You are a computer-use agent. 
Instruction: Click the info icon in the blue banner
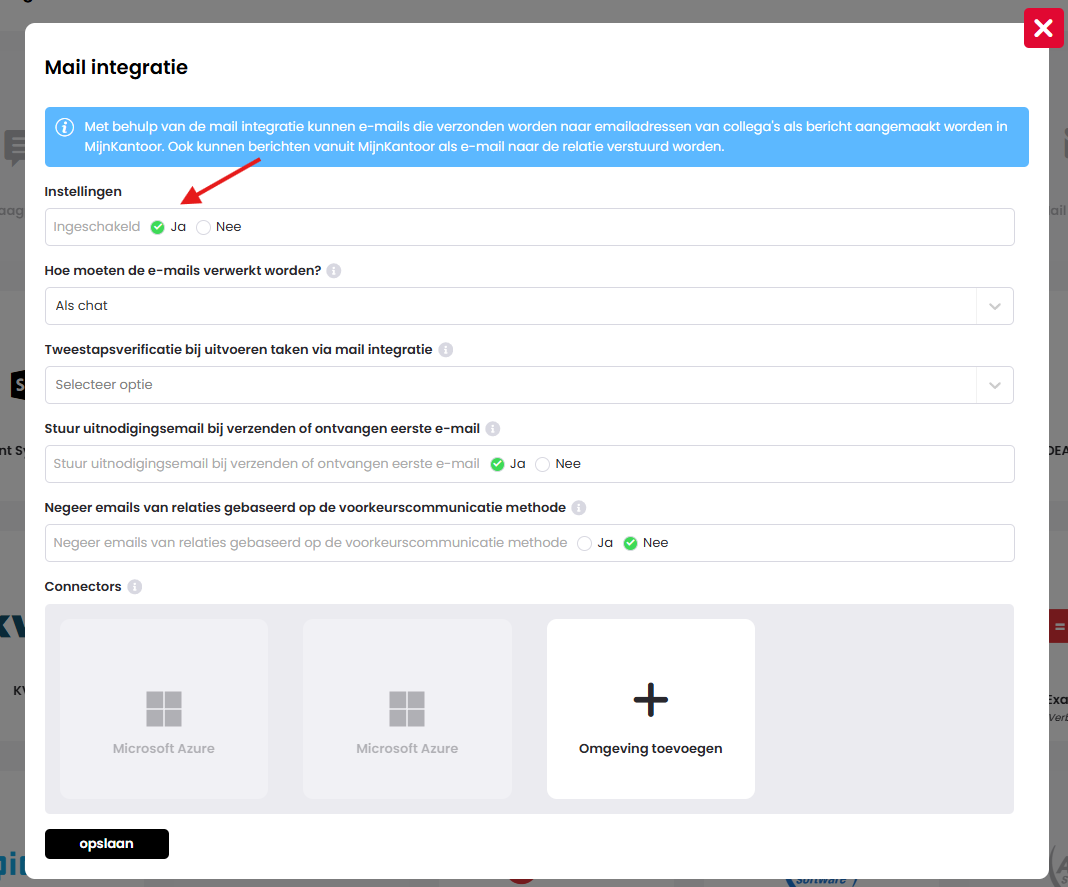[65, 127]
